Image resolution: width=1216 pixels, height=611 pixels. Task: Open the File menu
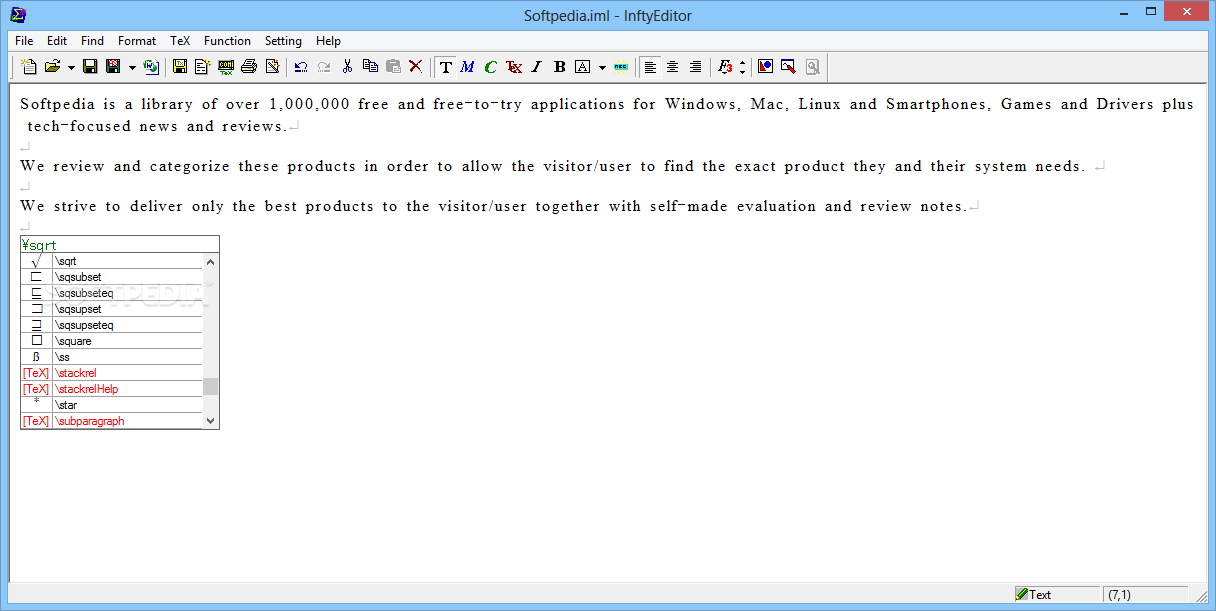[x=24, y=41]
